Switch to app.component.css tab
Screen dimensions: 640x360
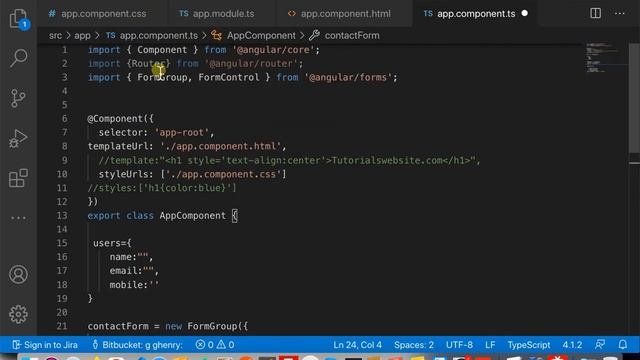pyautogui.click(x=97, y=13)
